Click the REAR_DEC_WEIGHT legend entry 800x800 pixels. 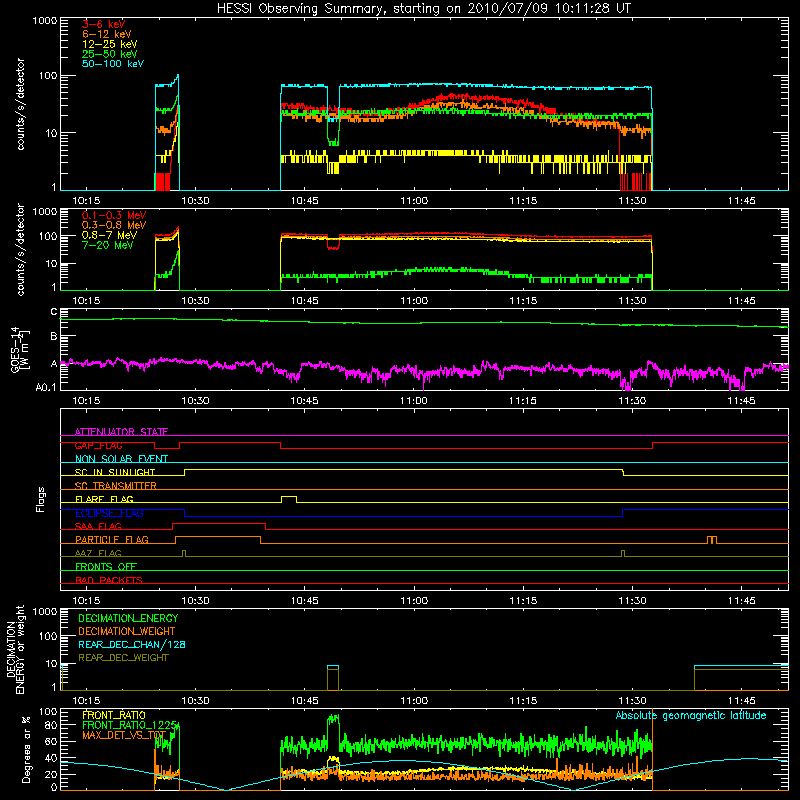(123, 658)
